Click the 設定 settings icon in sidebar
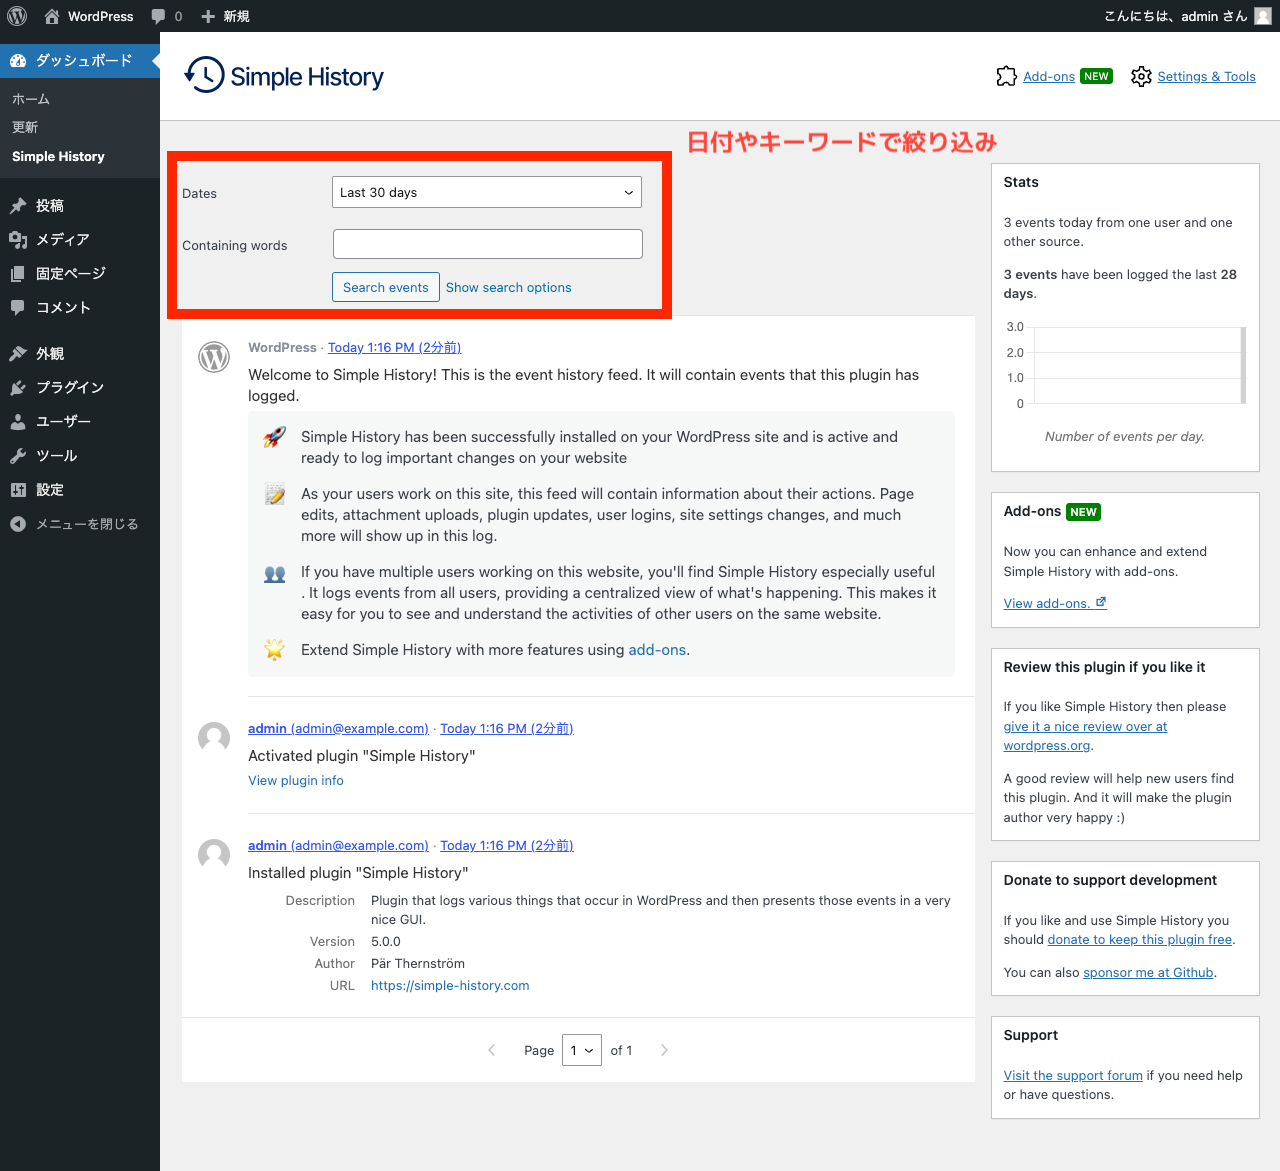Image resolution: width=1280 pixels, height=1171 pixels. (x=18, y=490)
